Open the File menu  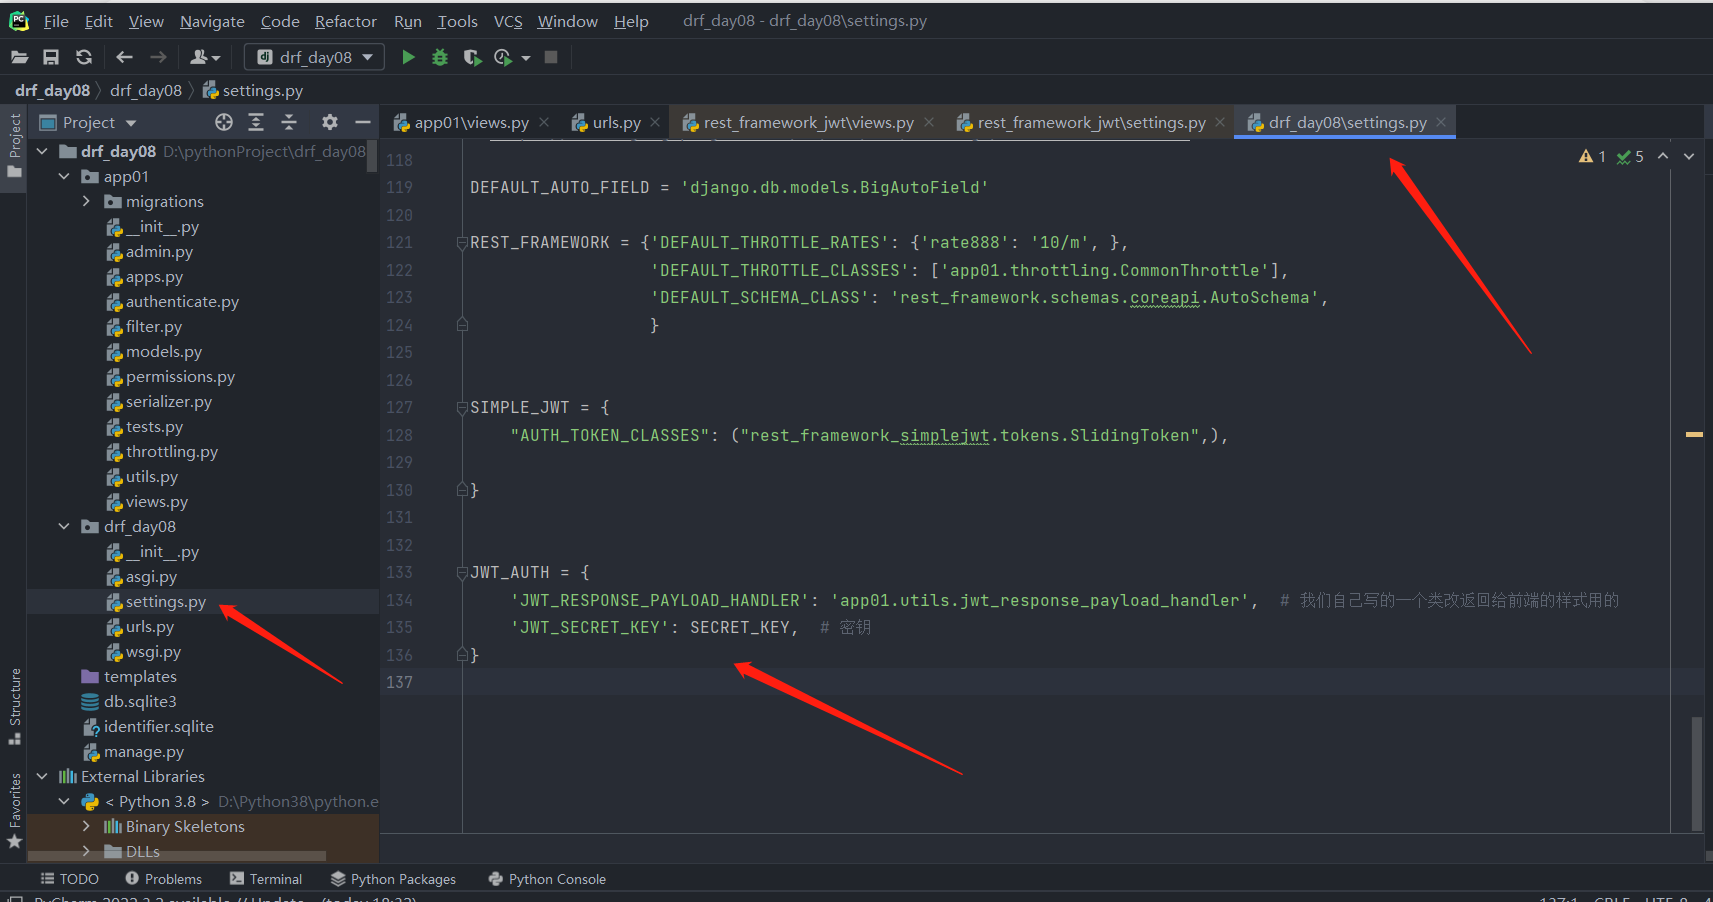tap(56, 21)
